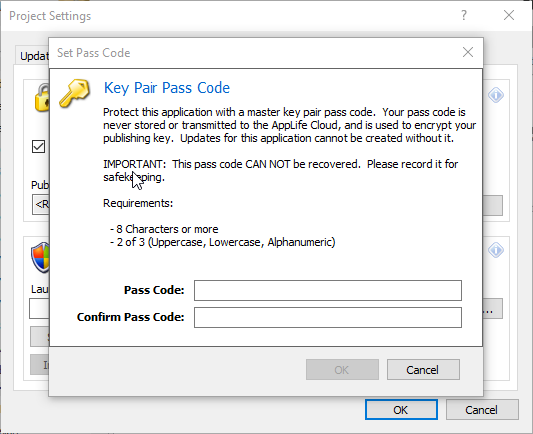This screenshot has height=434, width=533.
Task: Click the ellipsis browse button at right
Action: pyautogui.click(x=493, y=309)
